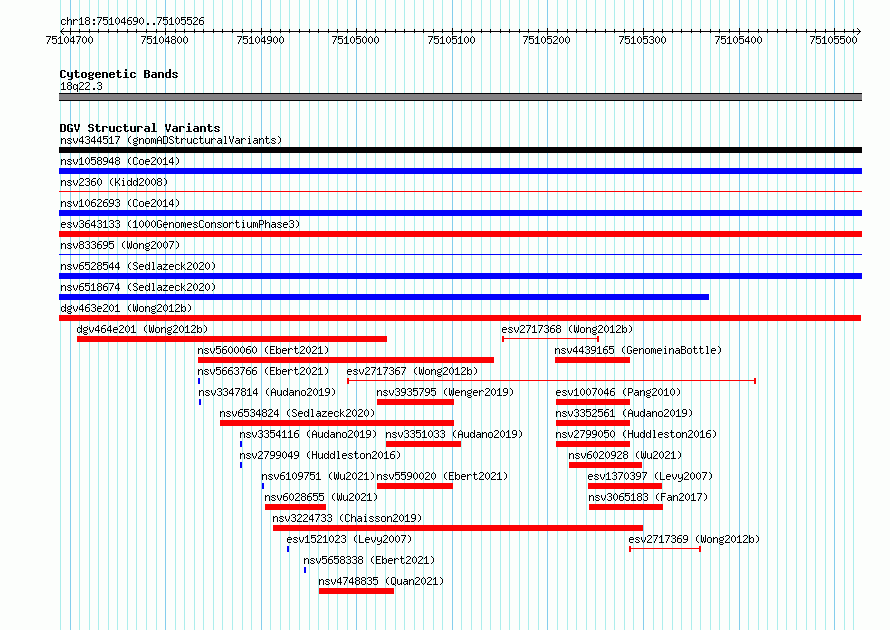Click nsv6020928 (Wu2021) label
Image resolution: width=890 pixels, height=630 pixels.
pyautogui.click(x=625, y=455)
